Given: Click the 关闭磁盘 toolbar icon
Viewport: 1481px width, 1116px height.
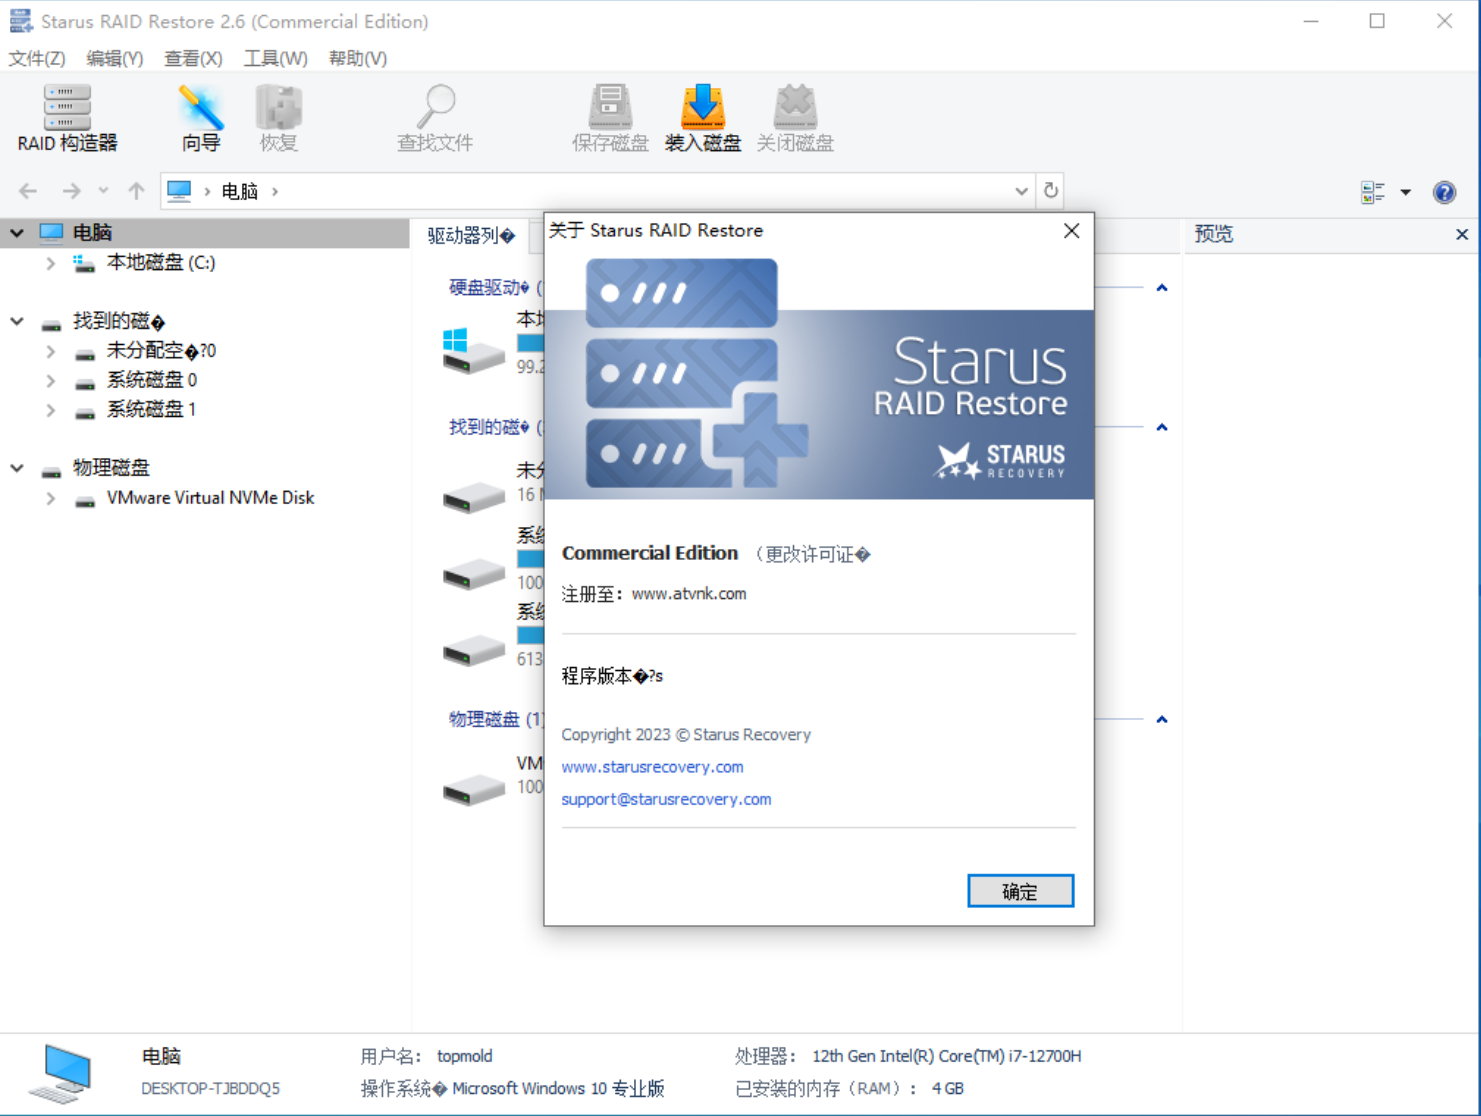Looking at the screenshot, I should [x=795, y=118].
